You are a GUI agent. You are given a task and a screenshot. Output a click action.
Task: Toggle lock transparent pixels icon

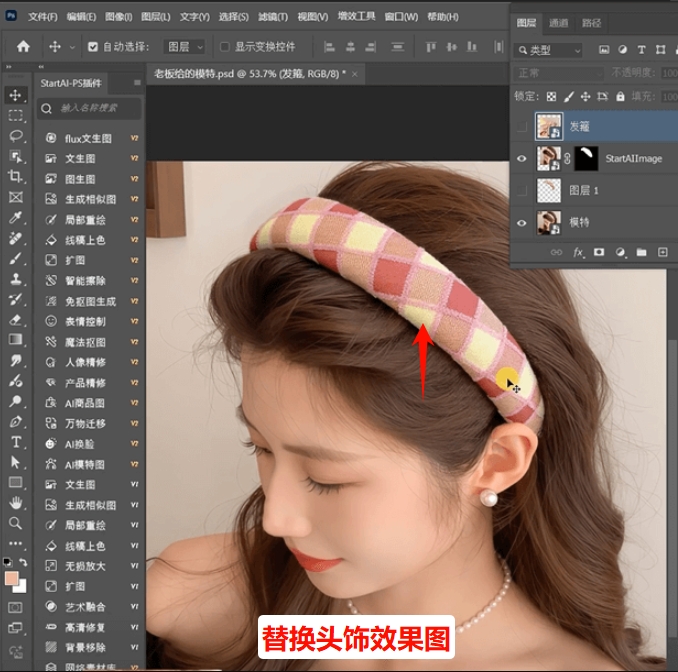tap(551, 96)
